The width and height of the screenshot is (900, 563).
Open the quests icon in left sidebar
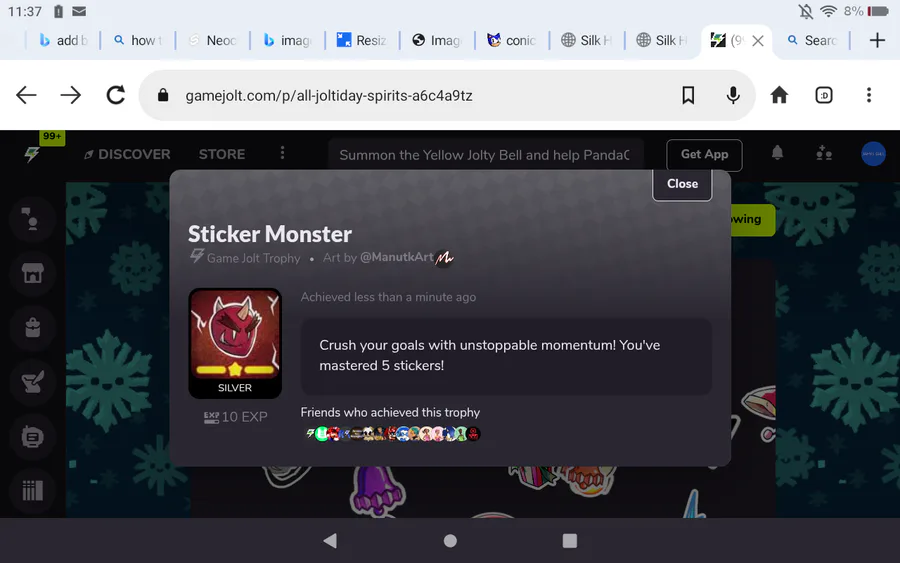33,382
